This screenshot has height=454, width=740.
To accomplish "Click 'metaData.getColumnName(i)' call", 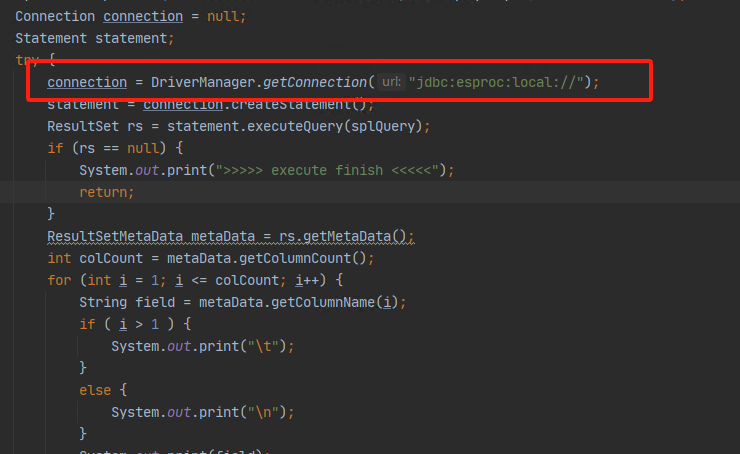I will pyautogui.click(x=298, y=302).
